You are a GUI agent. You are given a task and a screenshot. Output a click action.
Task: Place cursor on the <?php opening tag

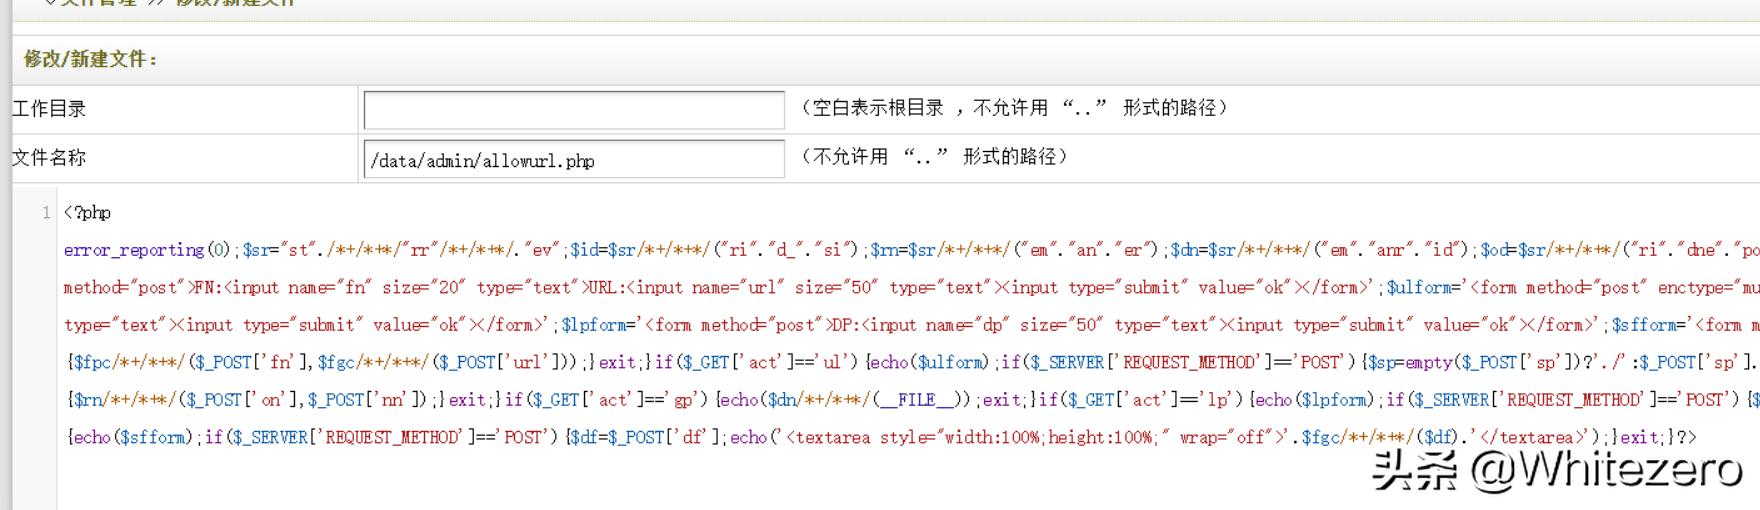coord(87,213)
